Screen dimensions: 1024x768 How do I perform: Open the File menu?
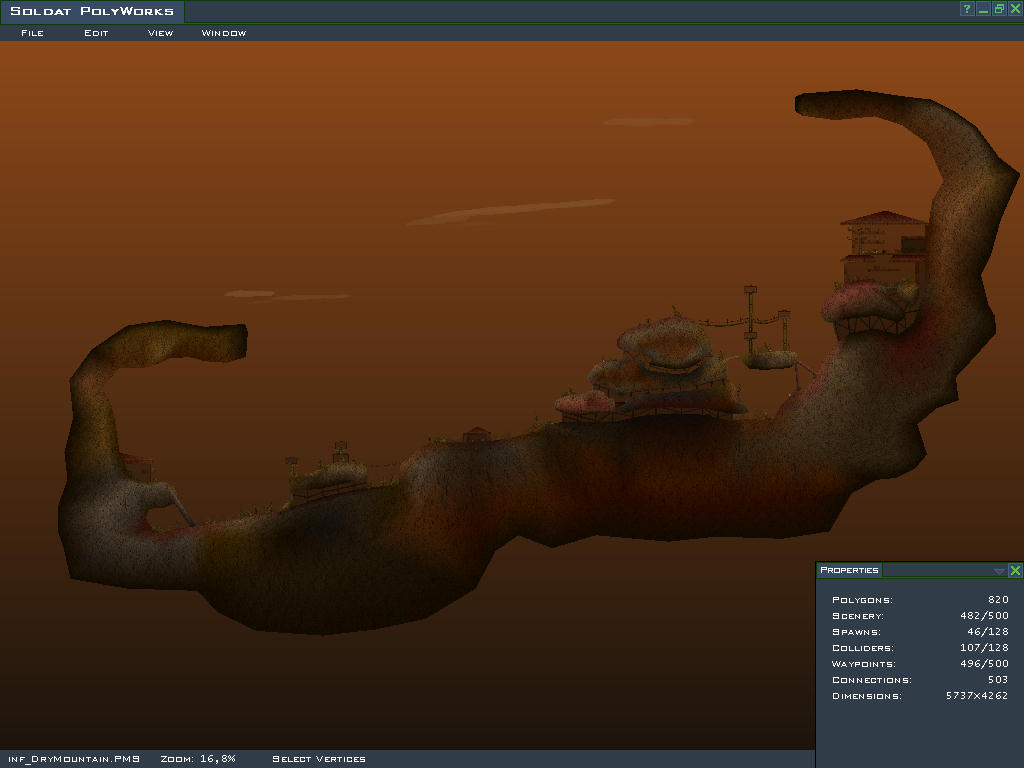point(32,33)
